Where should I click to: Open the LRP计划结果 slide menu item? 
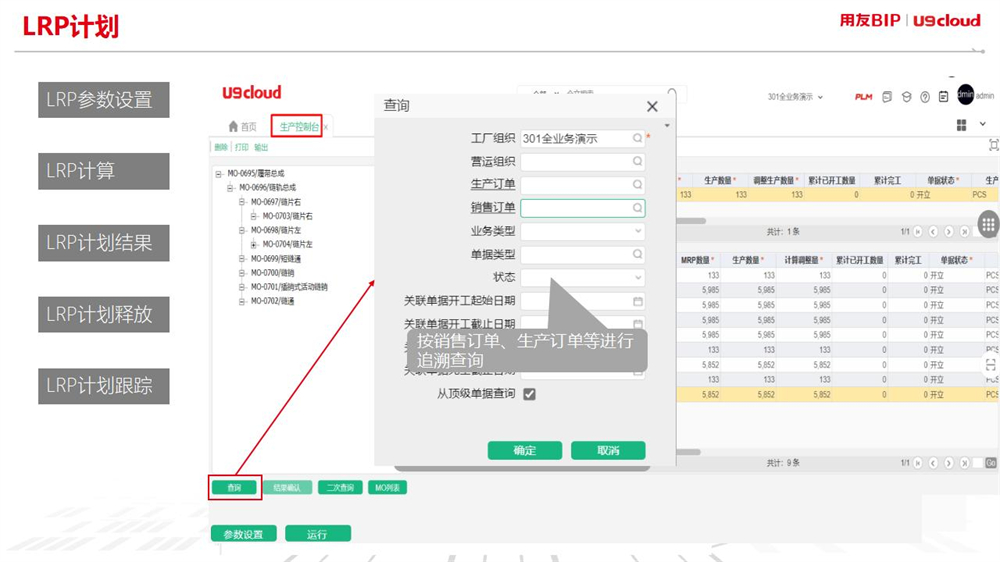click(x=104, y=242)
